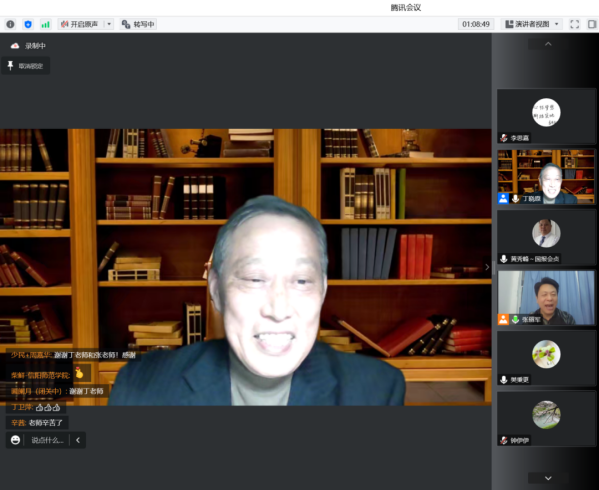599x490 pixels.
Task: Check the green network signal icon
Action: pos(45,24)
